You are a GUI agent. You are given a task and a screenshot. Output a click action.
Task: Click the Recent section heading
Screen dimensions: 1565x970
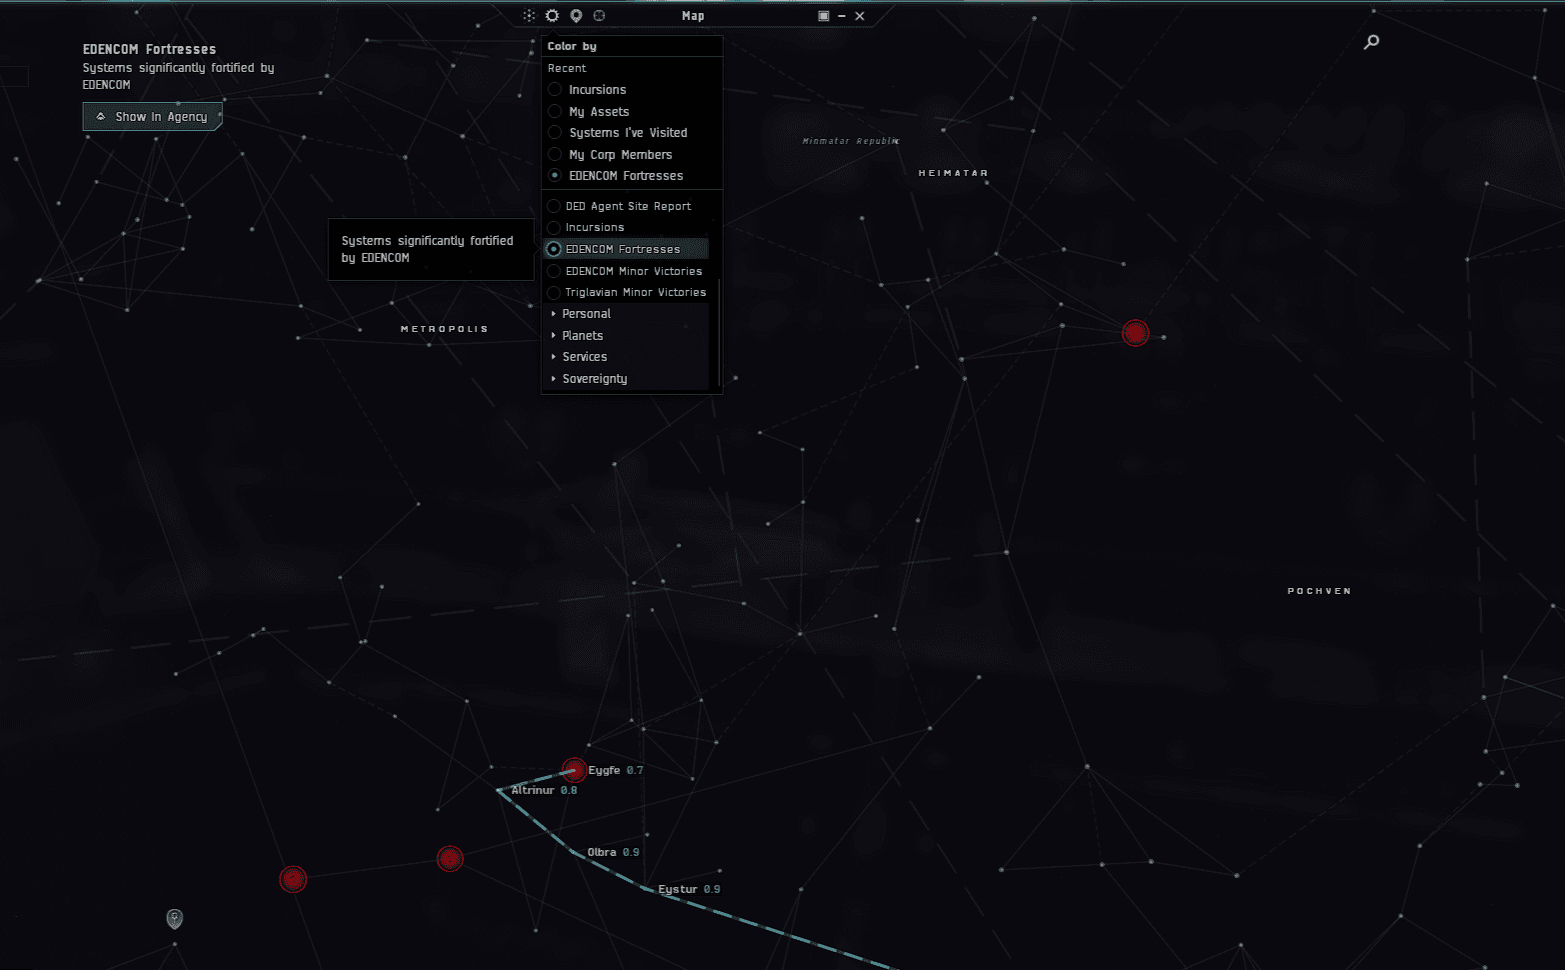tap(567, 68)
